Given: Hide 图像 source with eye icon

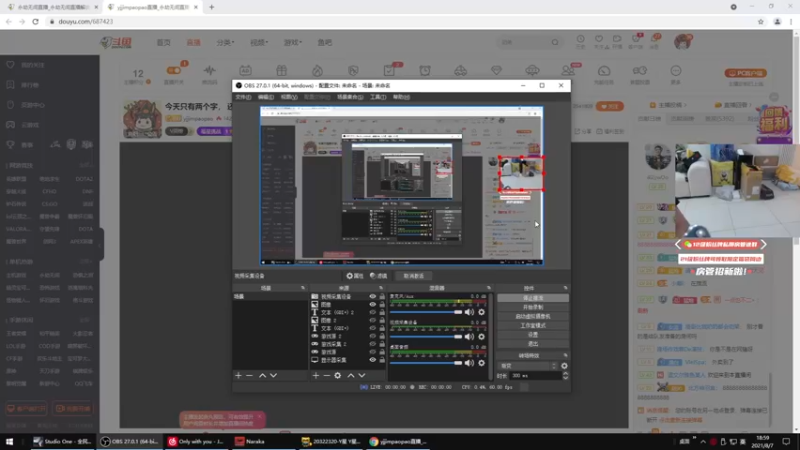Looking at the screenshot, I should tap(373, 304).
